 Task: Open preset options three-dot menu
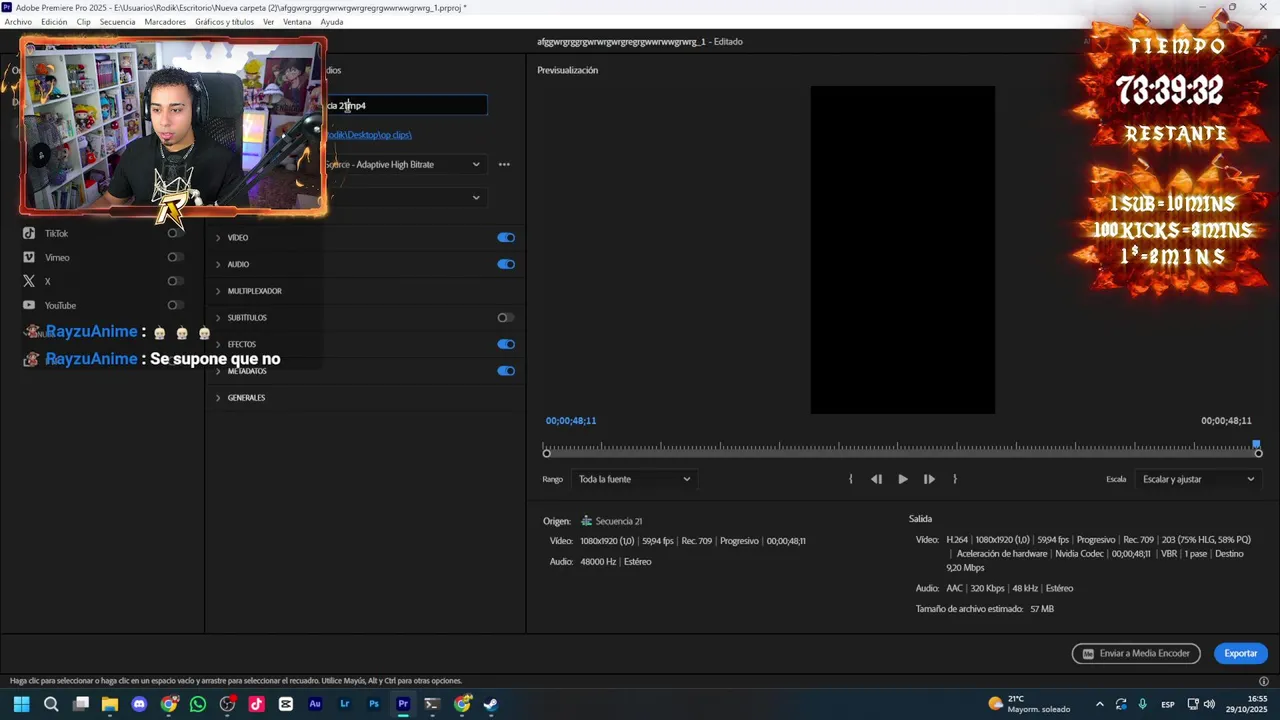coord(504,164)
